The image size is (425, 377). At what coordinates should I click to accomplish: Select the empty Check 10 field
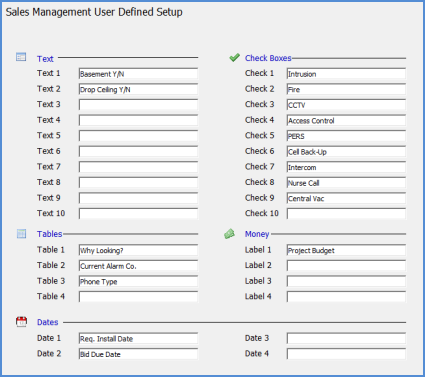tap(346, 214)
